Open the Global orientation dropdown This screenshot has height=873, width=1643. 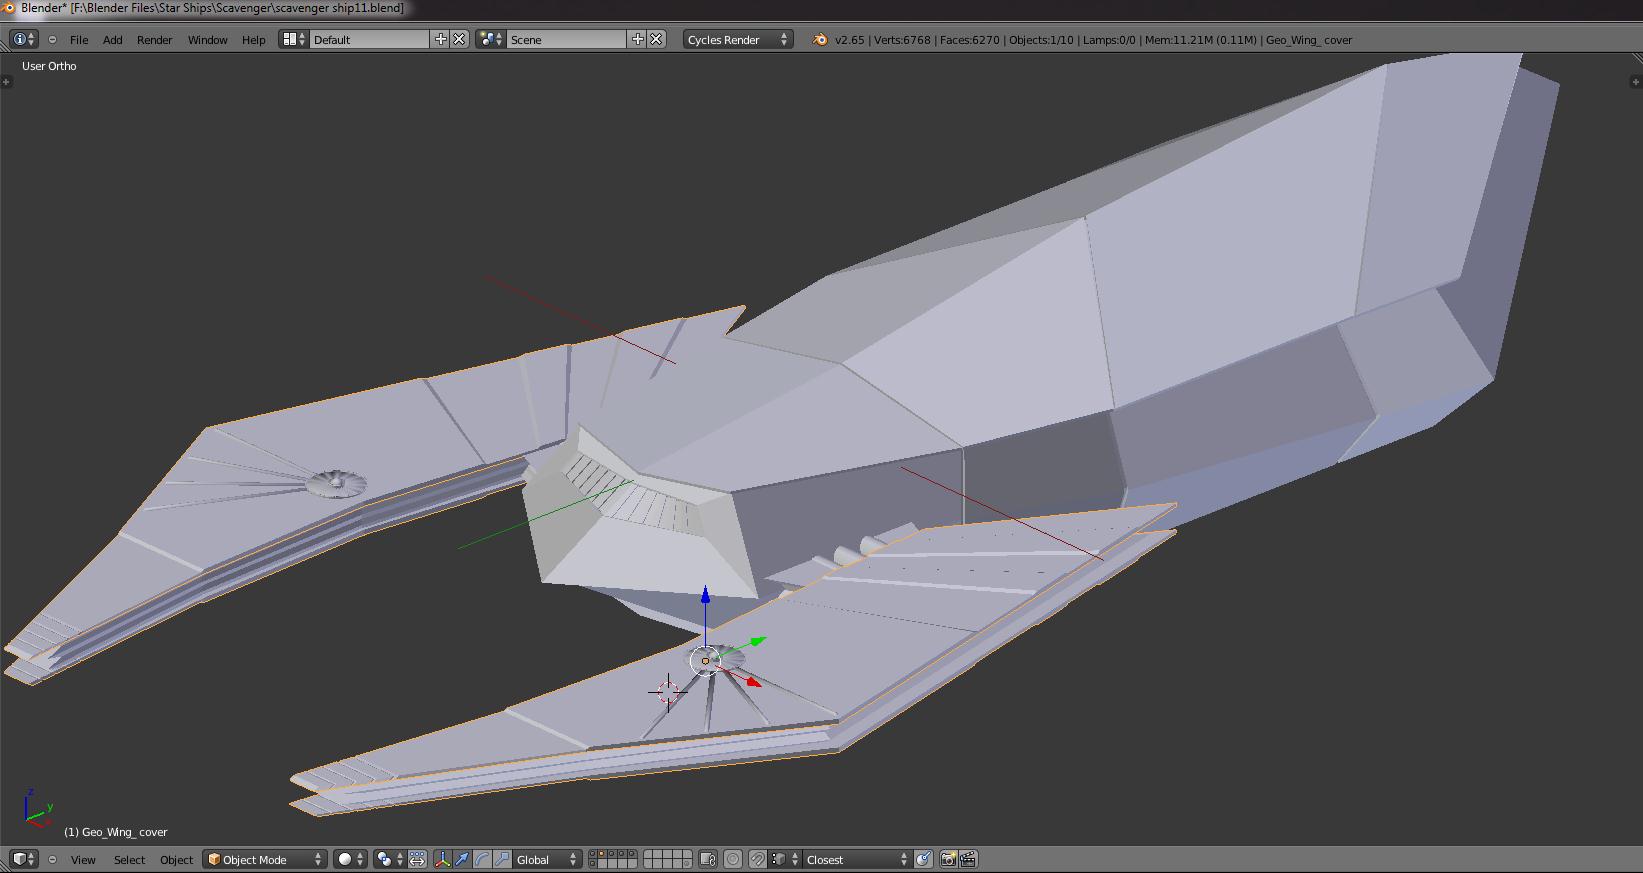pyautogui.click(x=546, y=859)
